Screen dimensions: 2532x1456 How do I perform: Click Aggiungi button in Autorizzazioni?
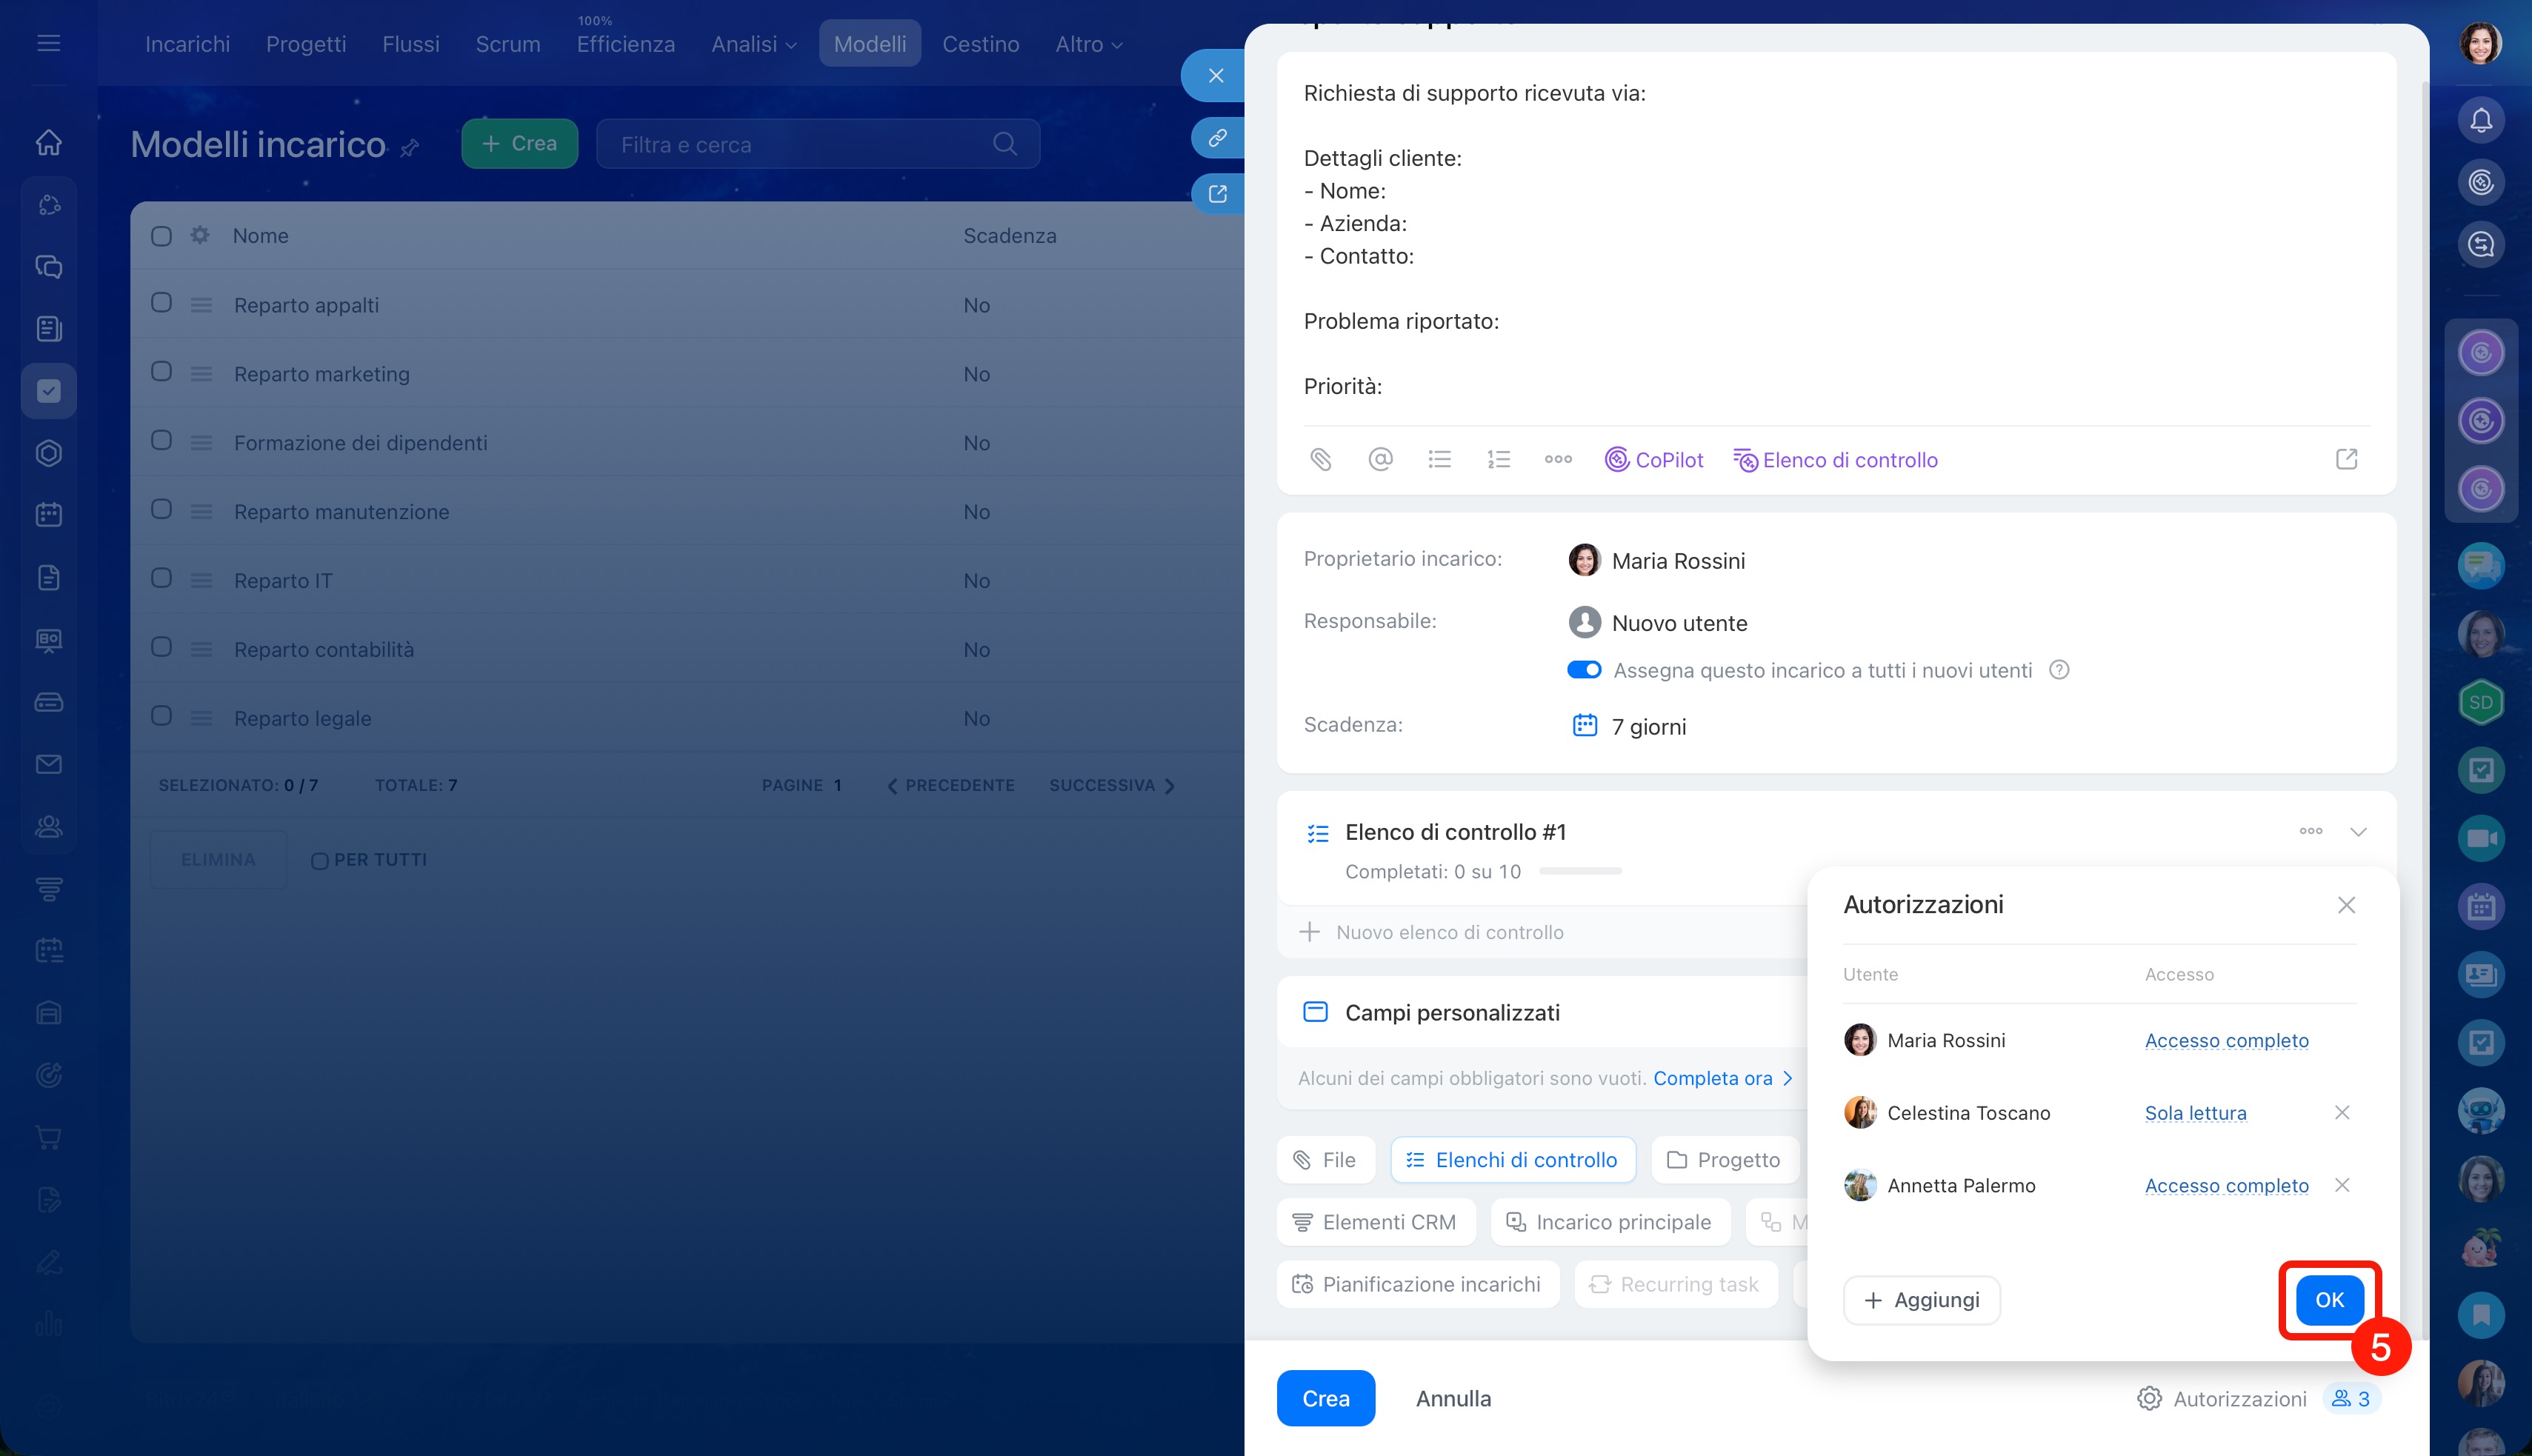click(1921, 1300)
